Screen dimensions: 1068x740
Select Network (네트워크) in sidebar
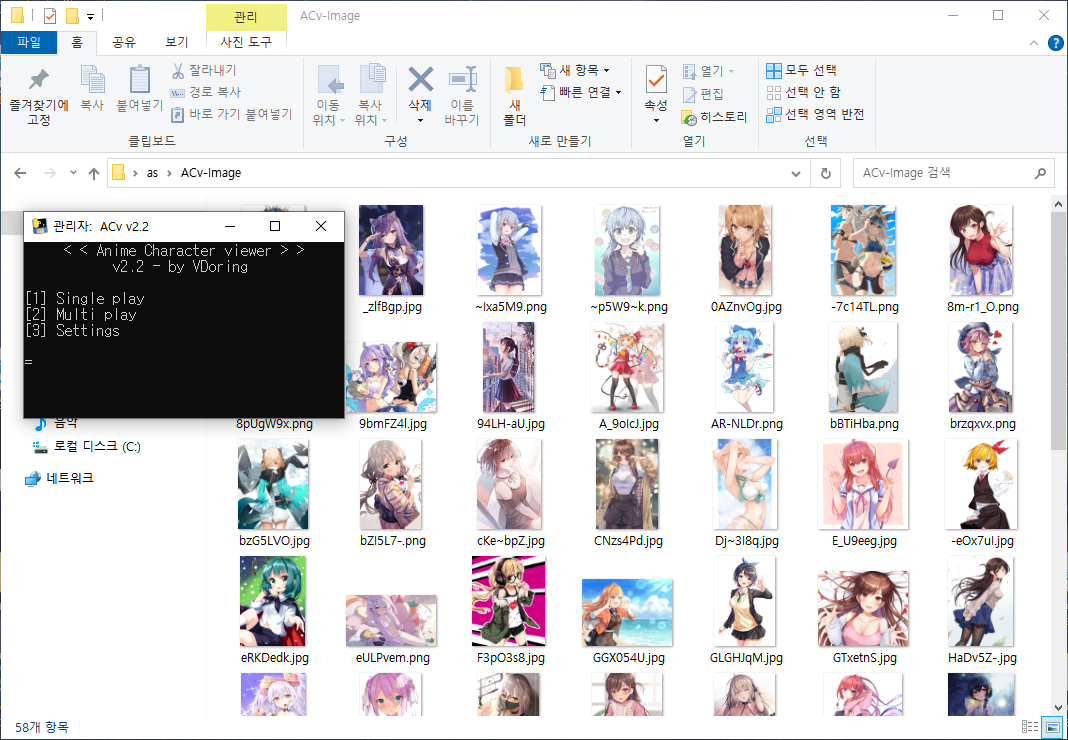click(x=59, y=478)
